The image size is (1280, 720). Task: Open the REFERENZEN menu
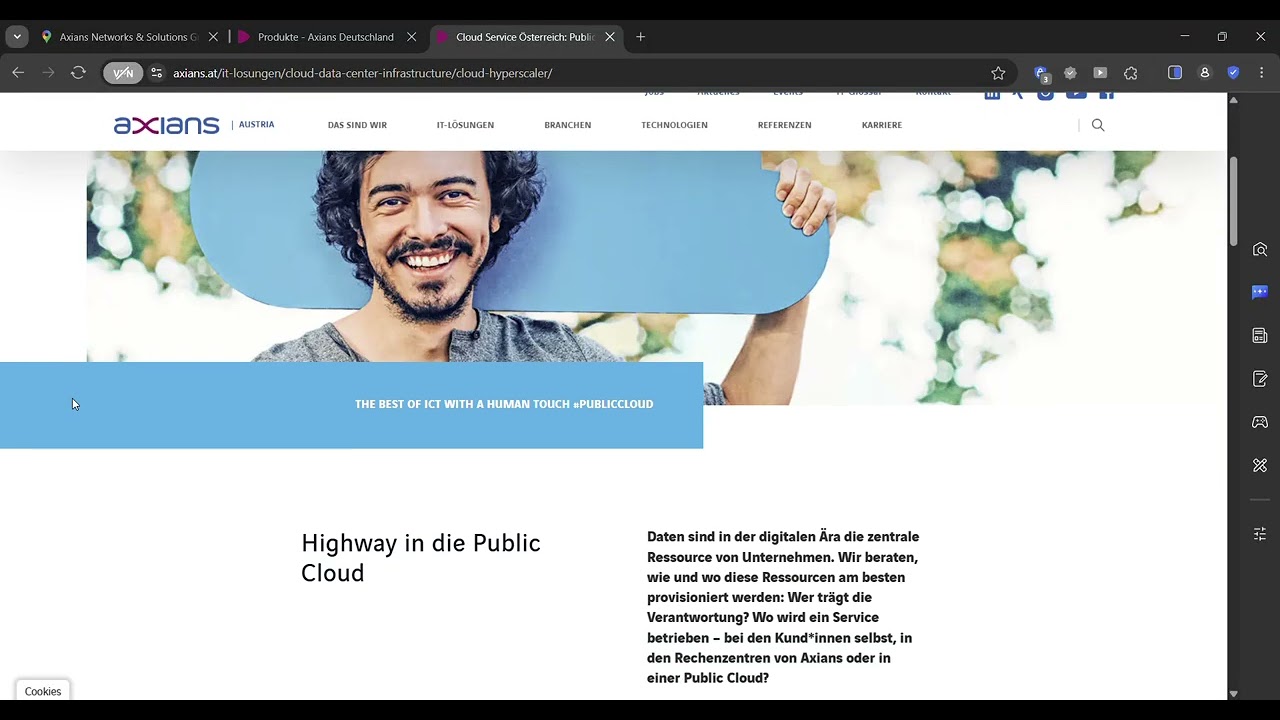pos(785,125)
